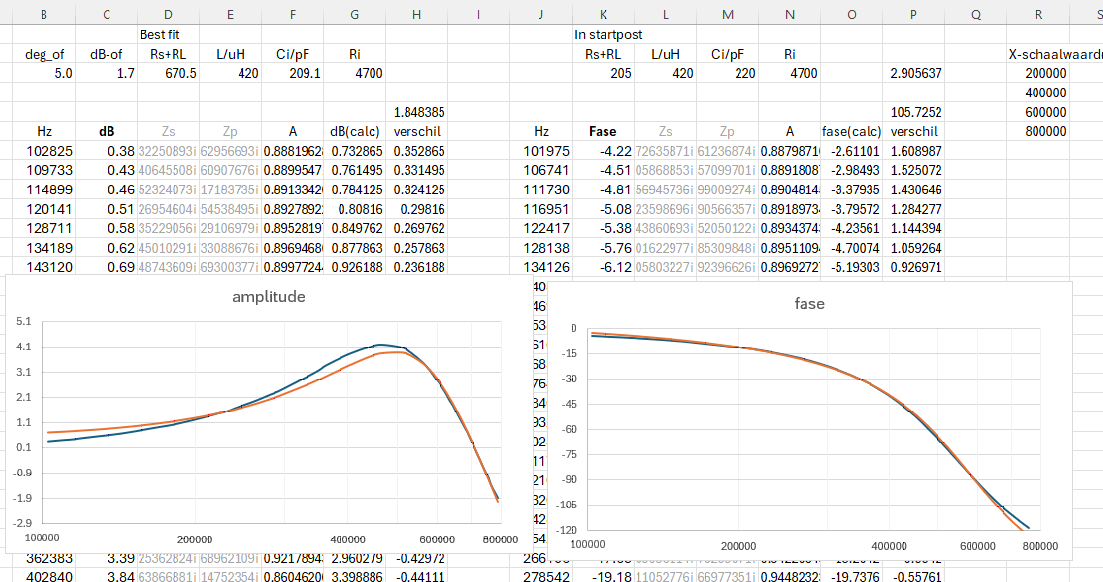Select the 600000 cell in column R
Image resolution: width=1103 pixels, height=582 pixels.
[1038, 112]
